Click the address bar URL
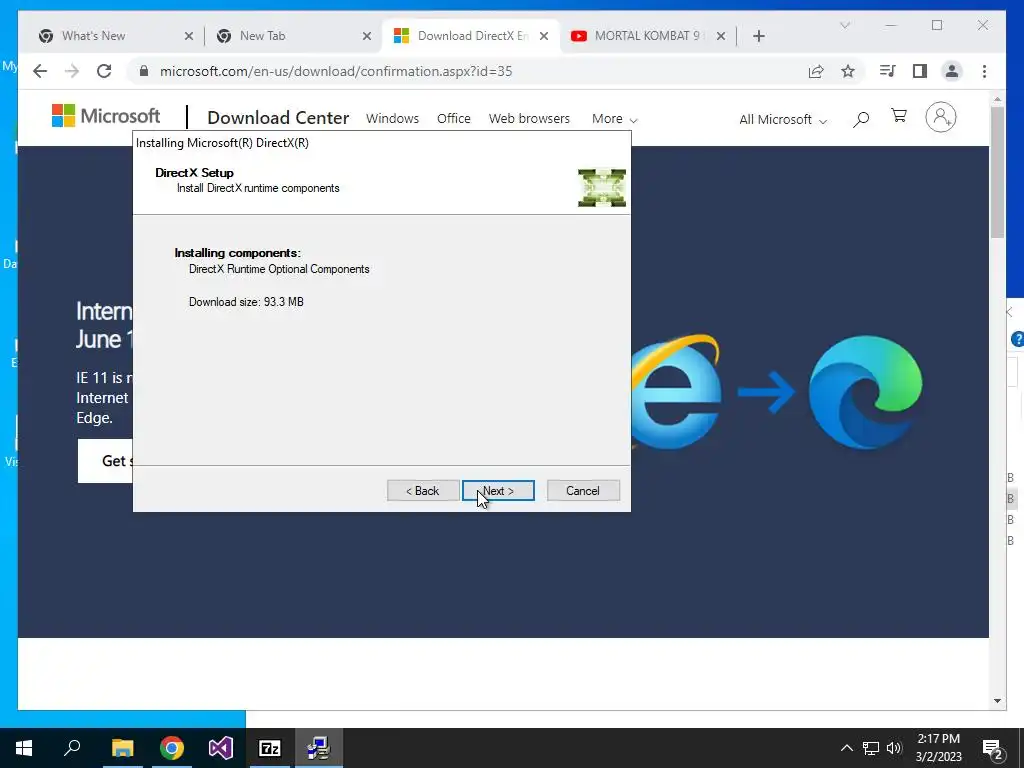1024x768 pixels. tap(336, 71)
